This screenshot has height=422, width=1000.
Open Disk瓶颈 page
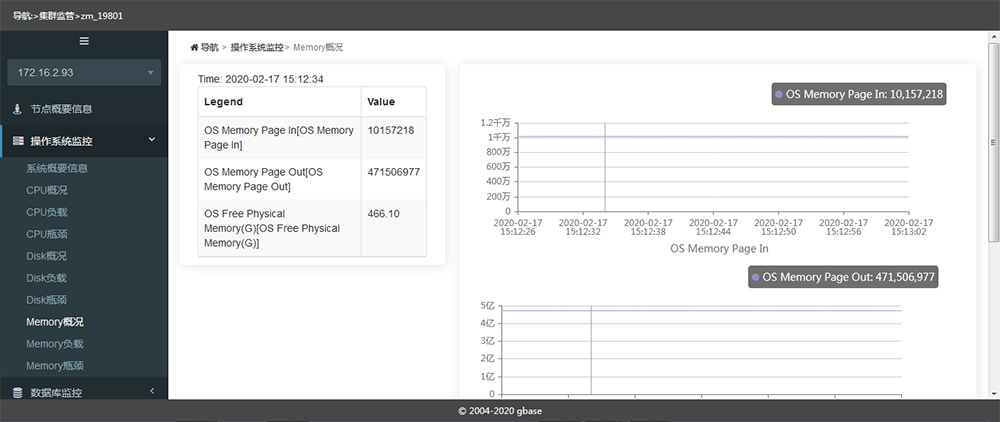point(46,300)
